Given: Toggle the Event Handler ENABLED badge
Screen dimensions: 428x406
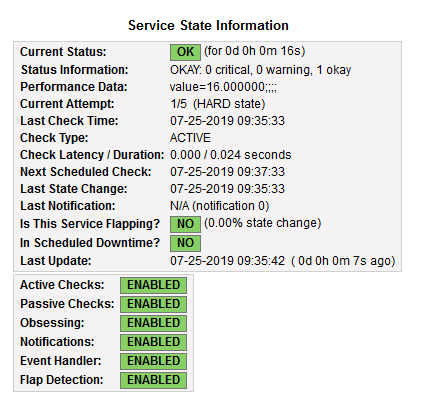Looking at the screenshot, I should 153,361.
